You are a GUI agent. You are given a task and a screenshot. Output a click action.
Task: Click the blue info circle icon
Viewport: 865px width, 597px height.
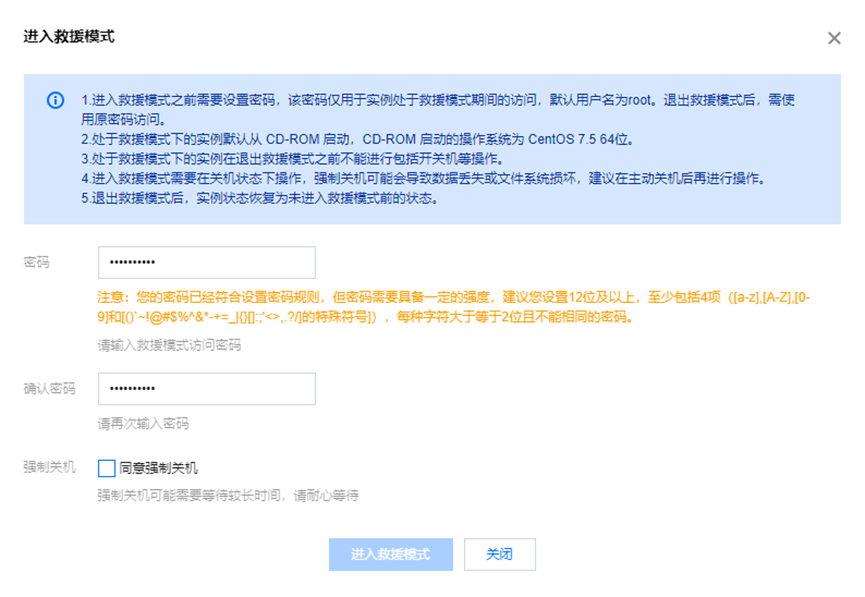pos(55,100)
